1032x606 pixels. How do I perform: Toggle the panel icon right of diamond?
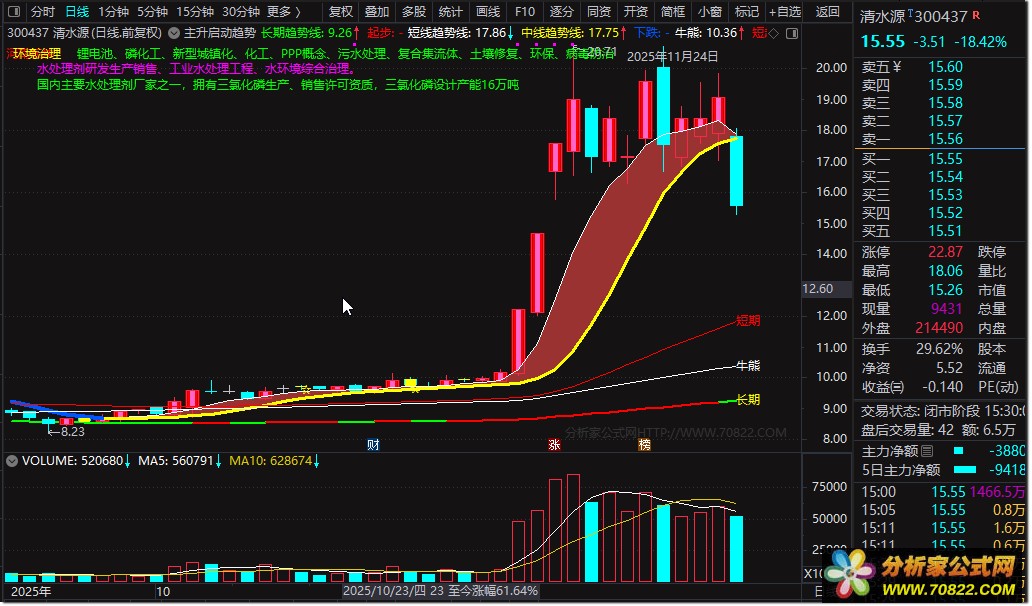[792, 33]
